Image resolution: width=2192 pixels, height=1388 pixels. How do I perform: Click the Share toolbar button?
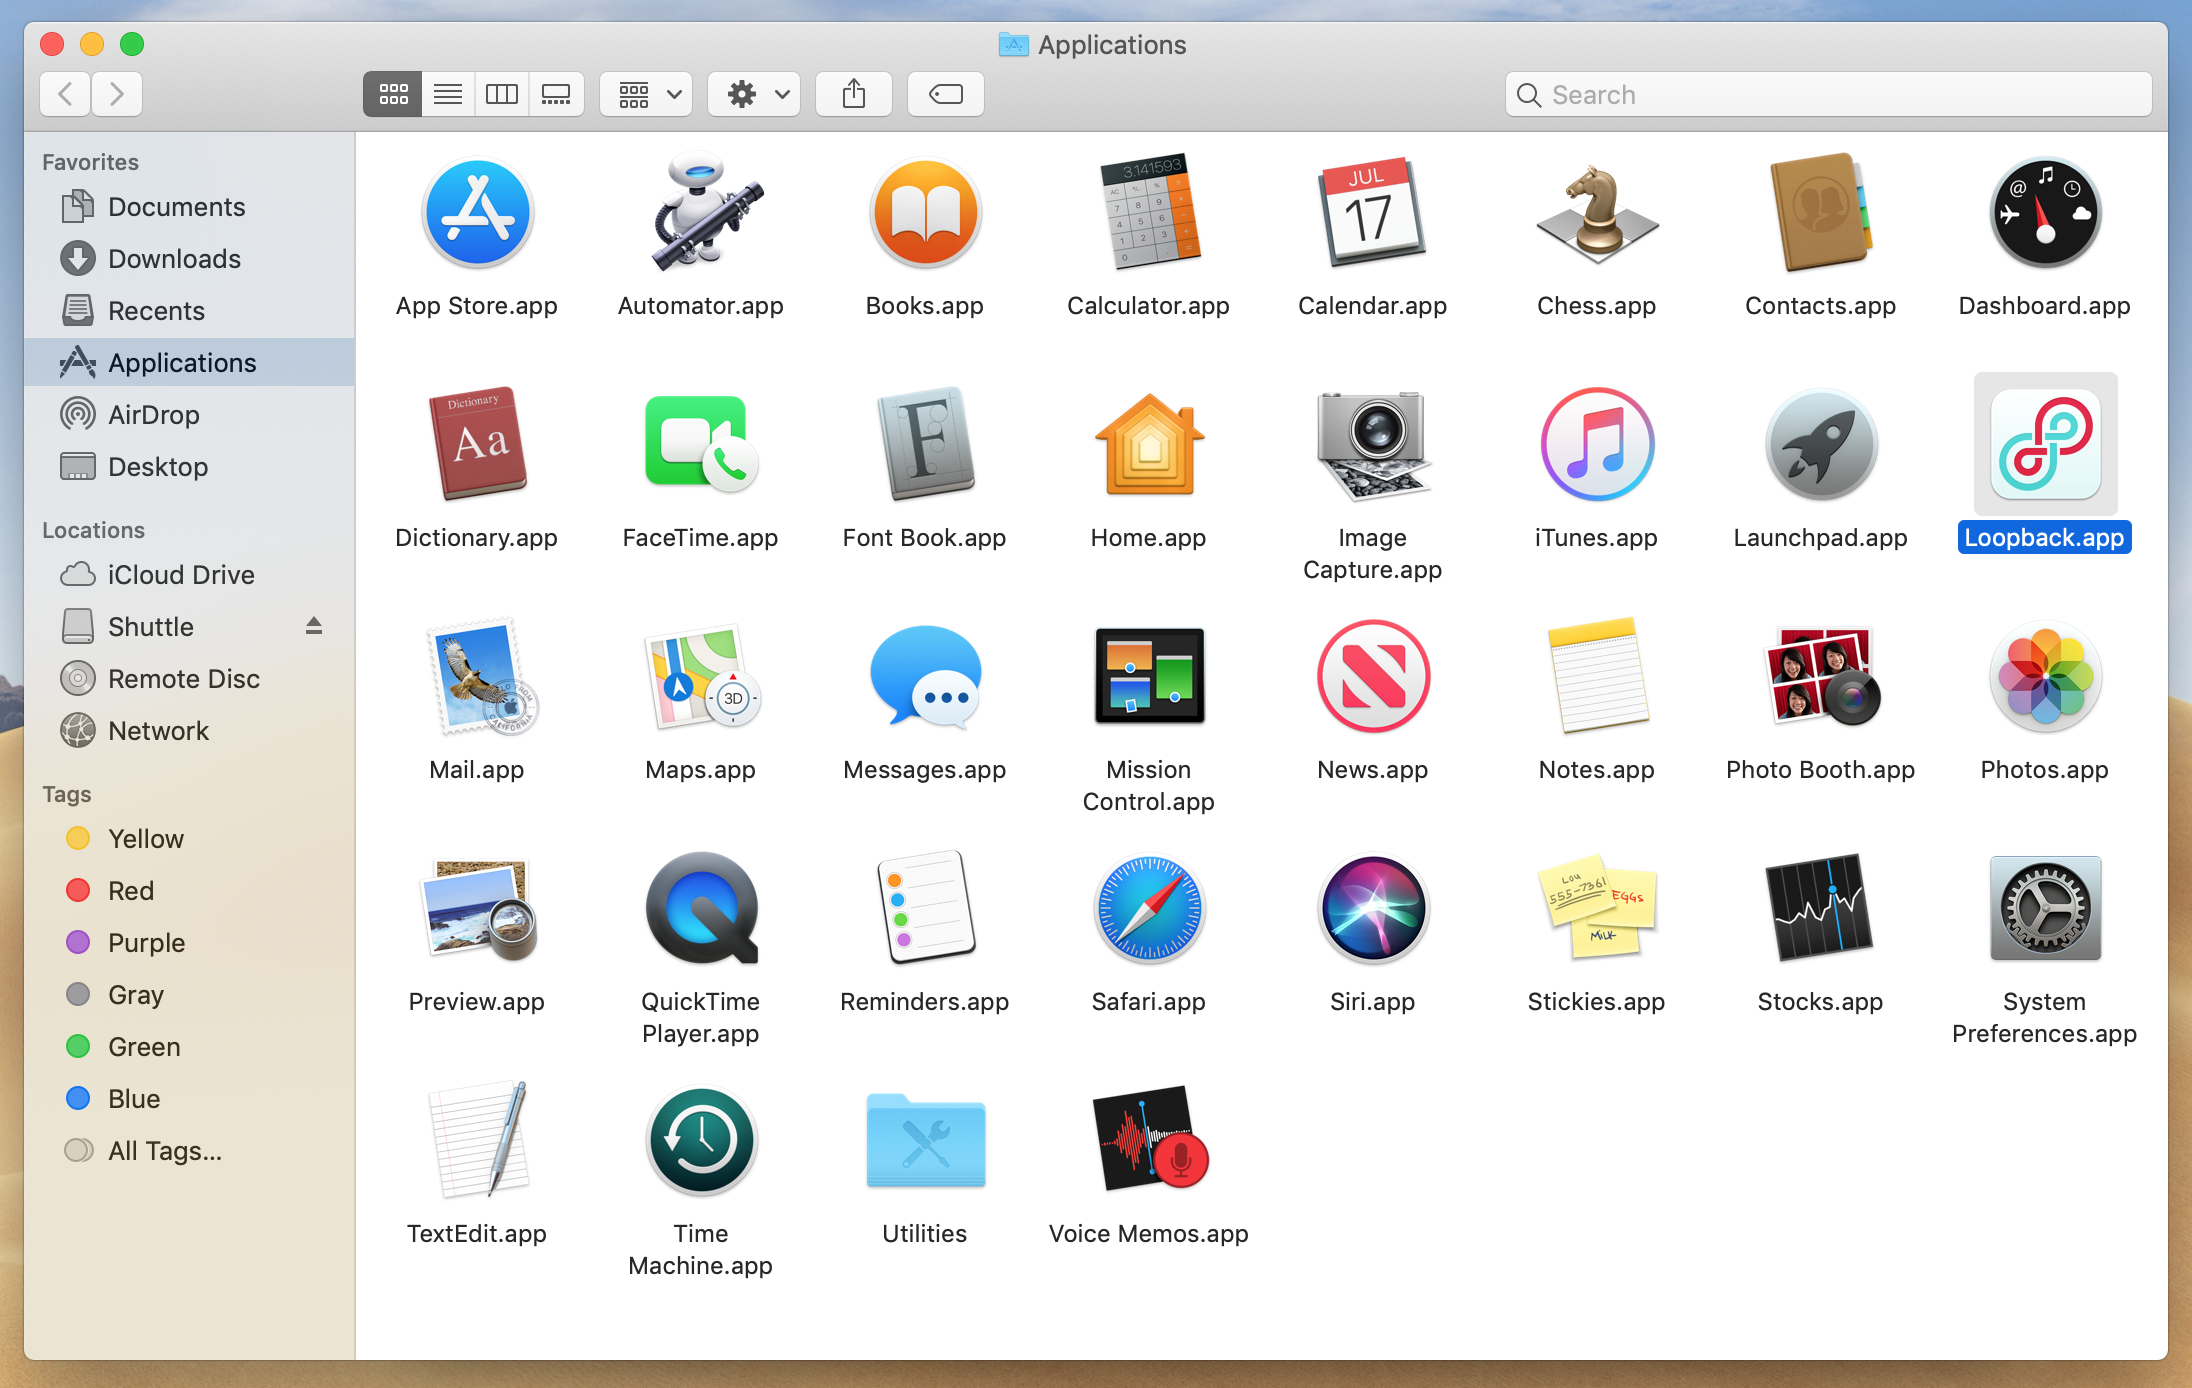854,95
